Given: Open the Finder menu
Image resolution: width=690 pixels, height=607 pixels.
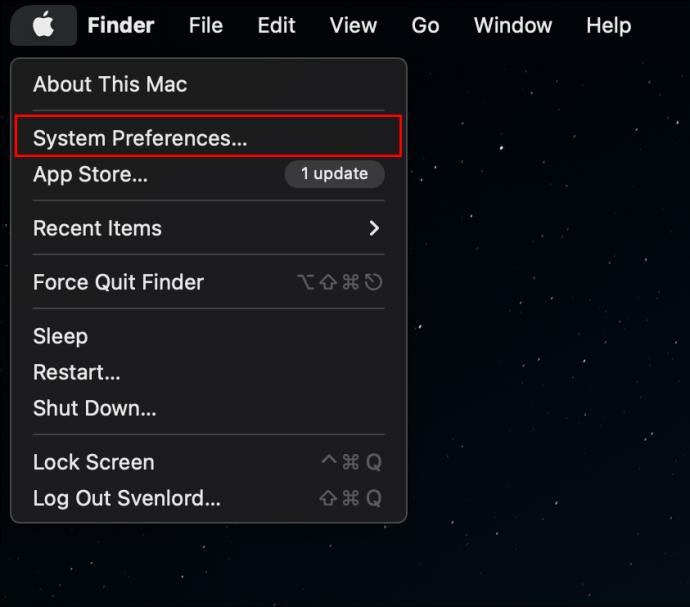Looking at the screenshot, I should click(x=121, y=25).
